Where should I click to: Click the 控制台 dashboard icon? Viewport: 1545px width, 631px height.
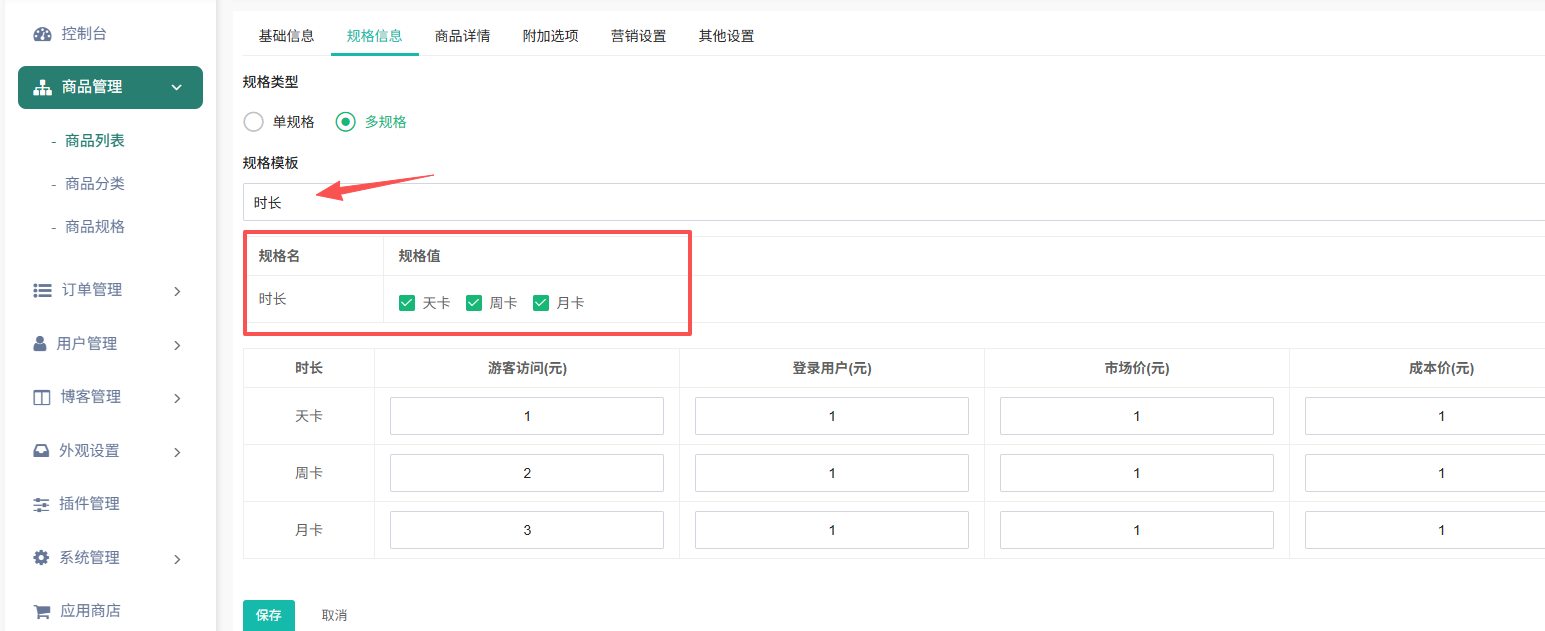[x=42, y=34]
